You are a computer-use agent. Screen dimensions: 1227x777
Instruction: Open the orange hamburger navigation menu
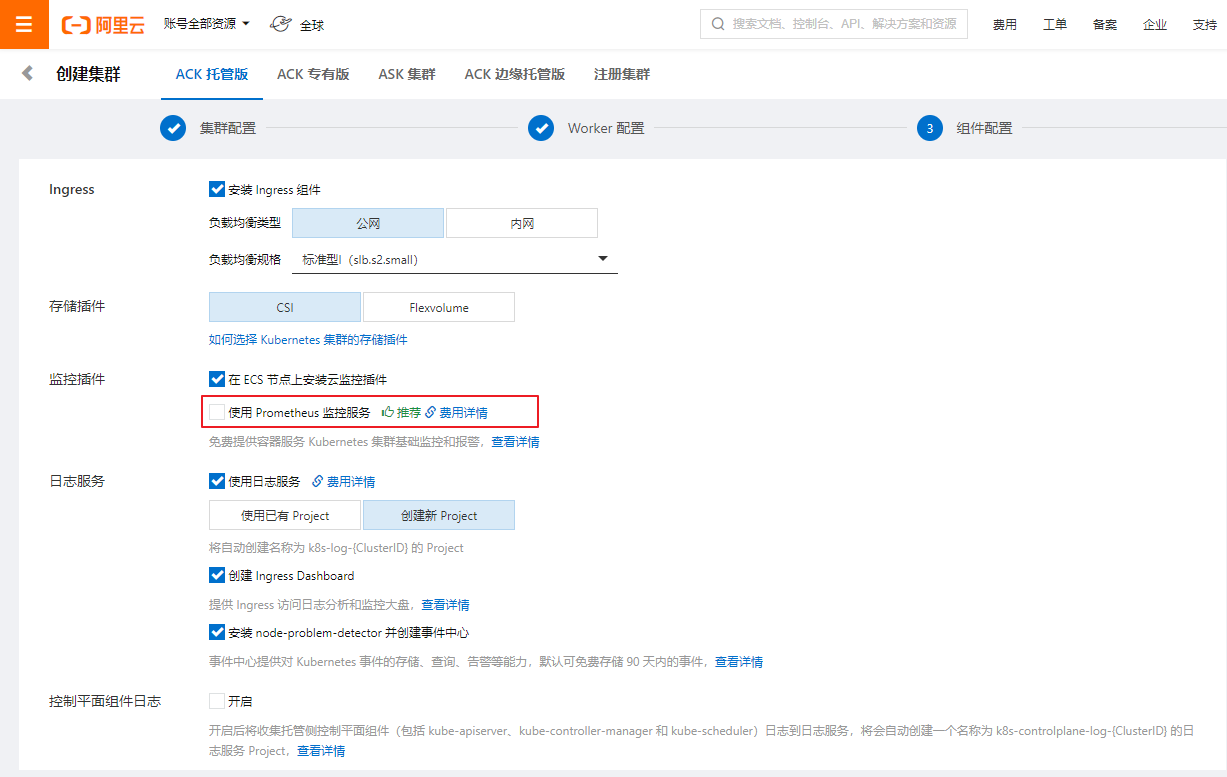pyautogui.click(x=24, y=24)
